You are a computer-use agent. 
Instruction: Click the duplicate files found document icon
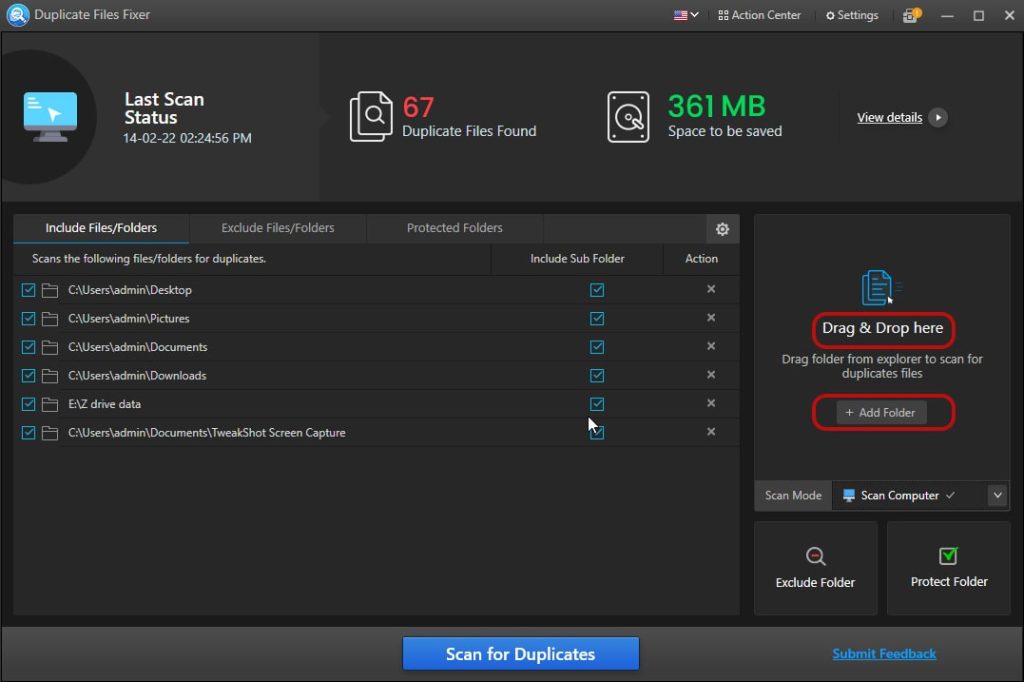[x=371, y=117]
